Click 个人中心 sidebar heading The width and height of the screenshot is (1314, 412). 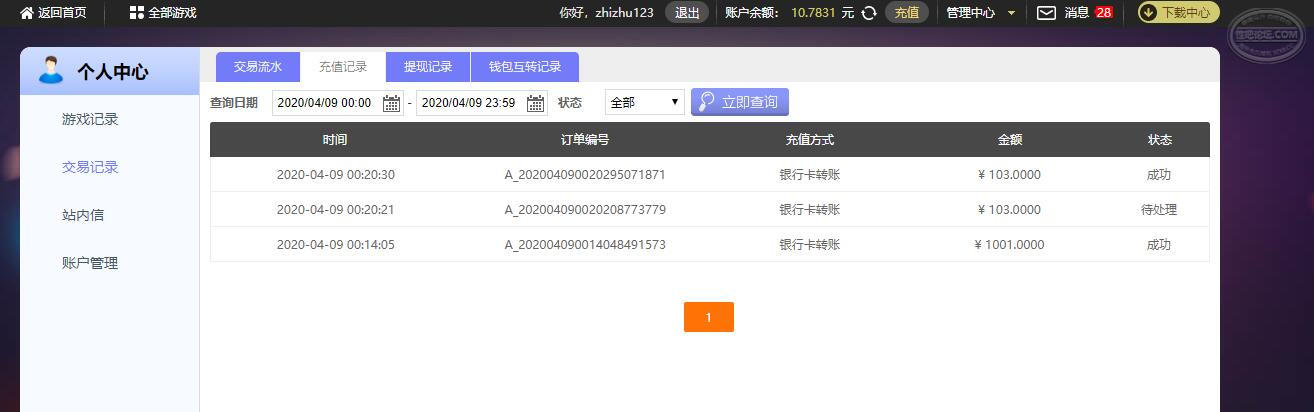113,72
